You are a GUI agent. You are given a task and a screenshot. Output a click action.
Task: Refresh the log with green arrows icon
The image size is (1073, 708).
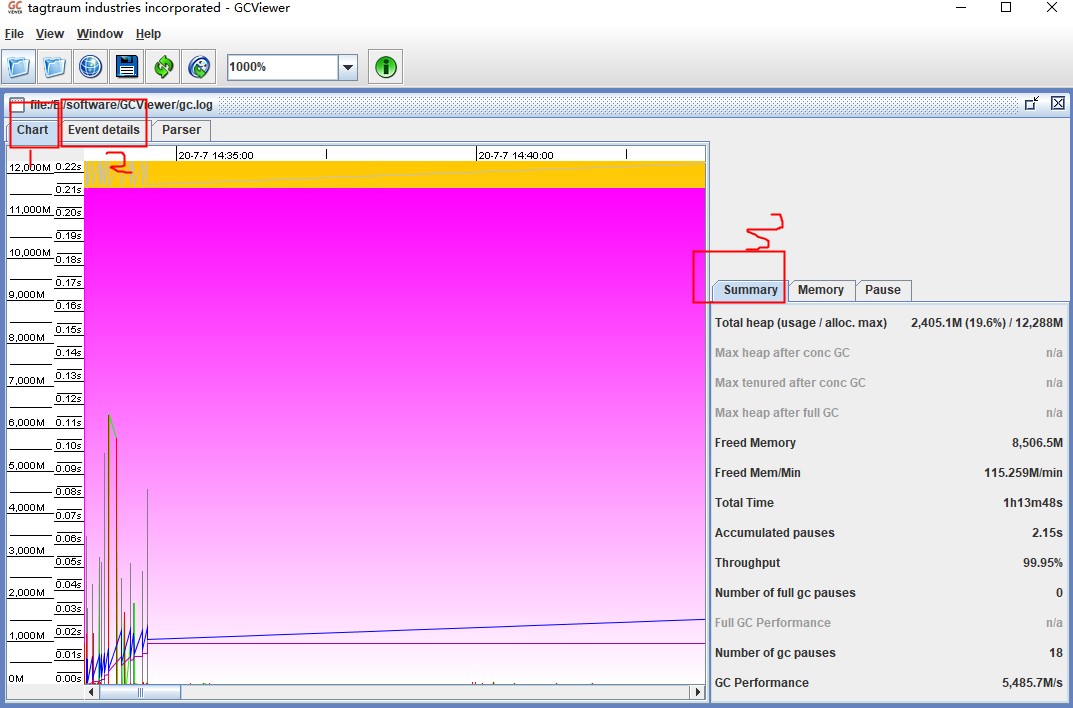pos(163,67)
